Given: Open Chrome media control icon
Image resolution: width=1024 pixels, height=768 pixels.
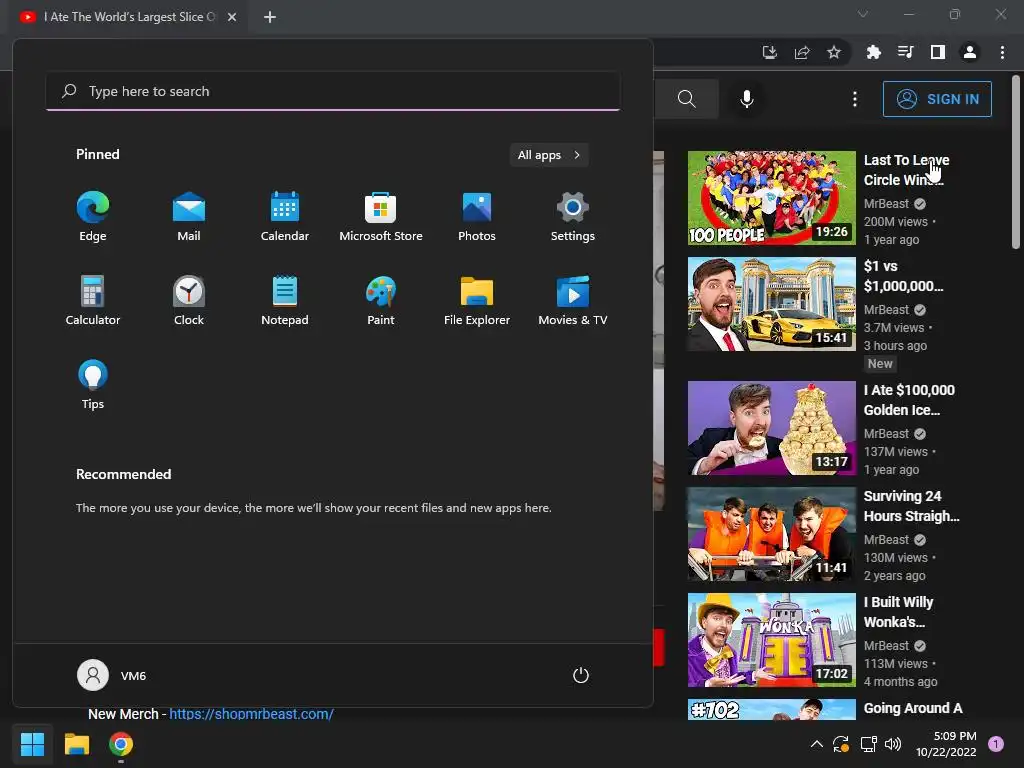Looking at the screenshot, I should (905, 52).
